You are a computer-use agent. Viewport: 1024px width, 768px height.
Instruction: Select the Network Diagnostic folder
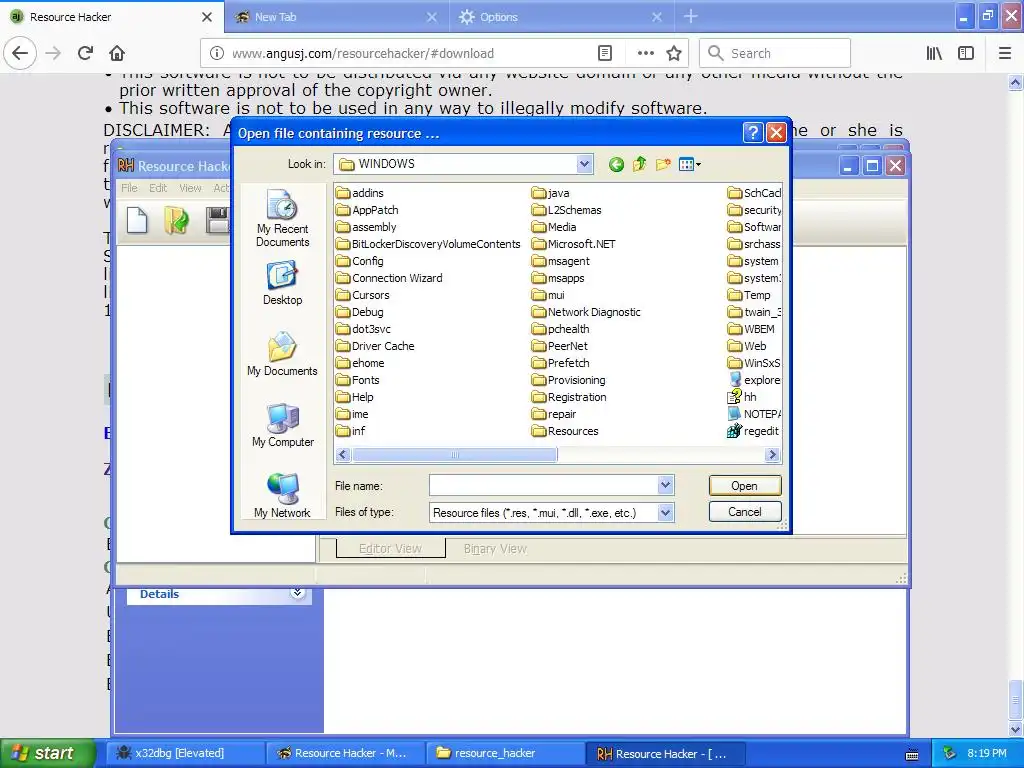(x=586, y=312)
